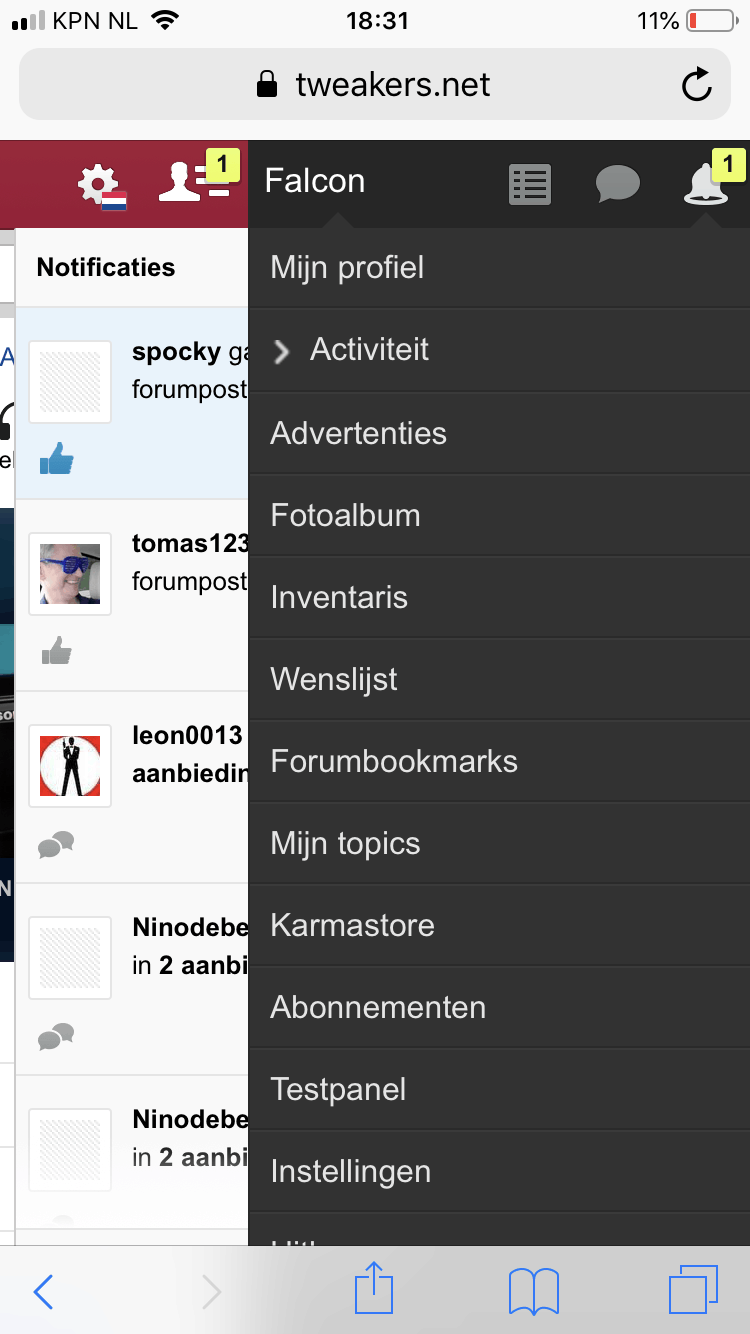Go back with Safari back arrow
Image resolution: width=750 pixels, height=1334 pixels.
coord(43,1292)
